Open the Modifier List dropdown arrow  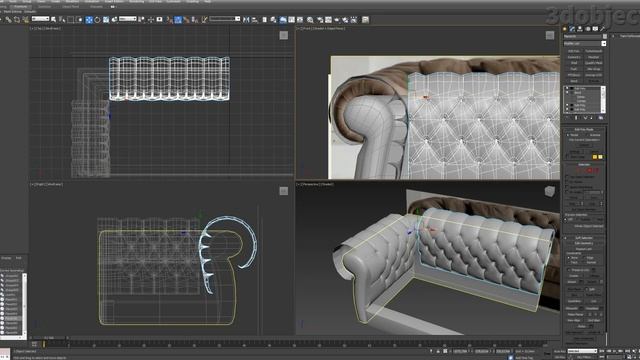coord(604,43)
